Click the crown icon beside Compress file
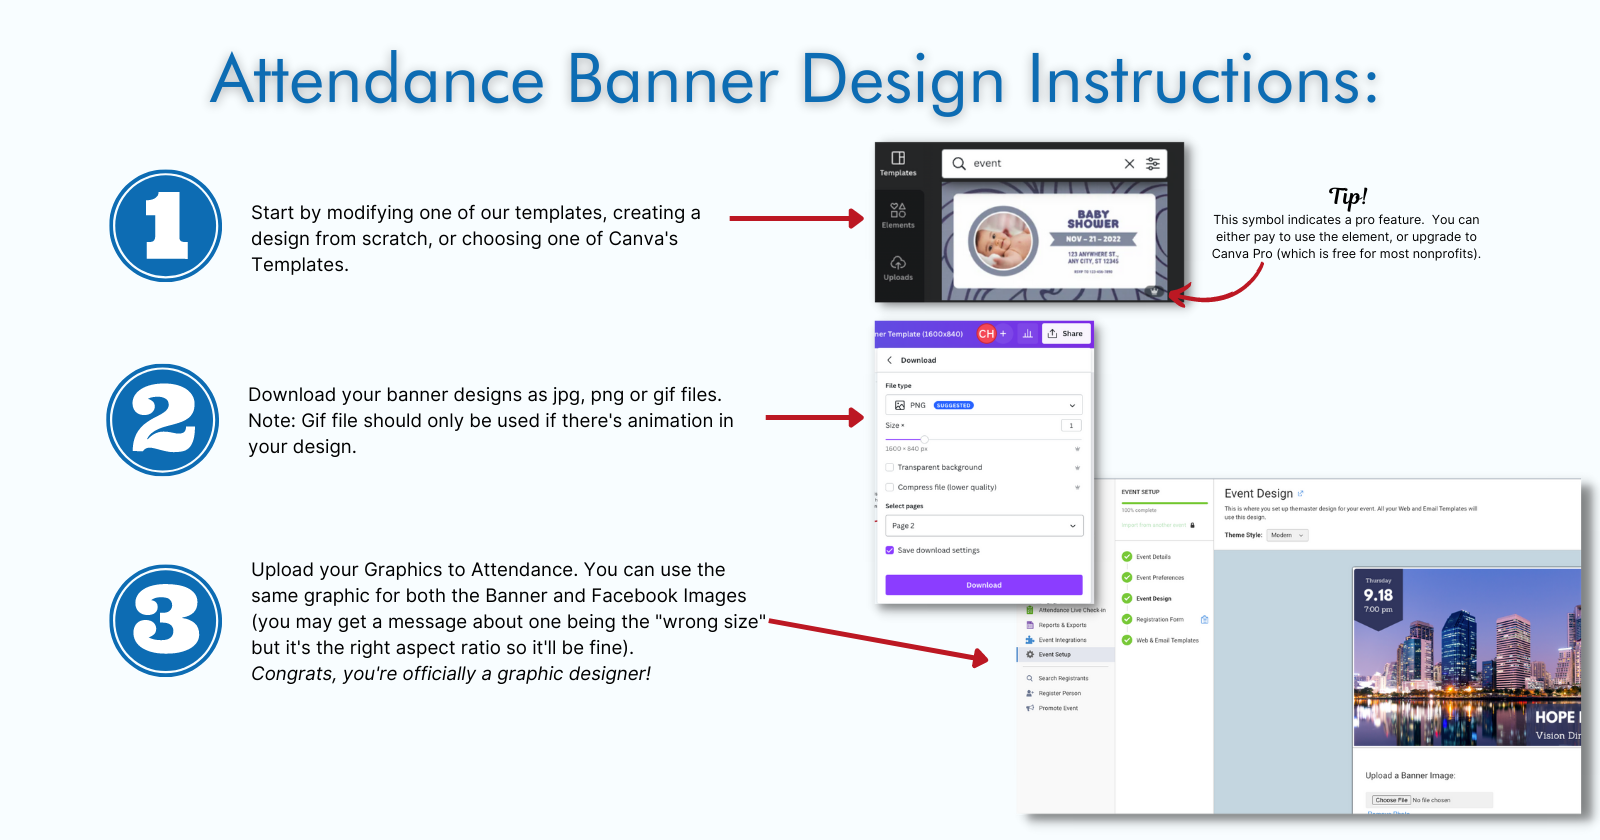 1077,487
